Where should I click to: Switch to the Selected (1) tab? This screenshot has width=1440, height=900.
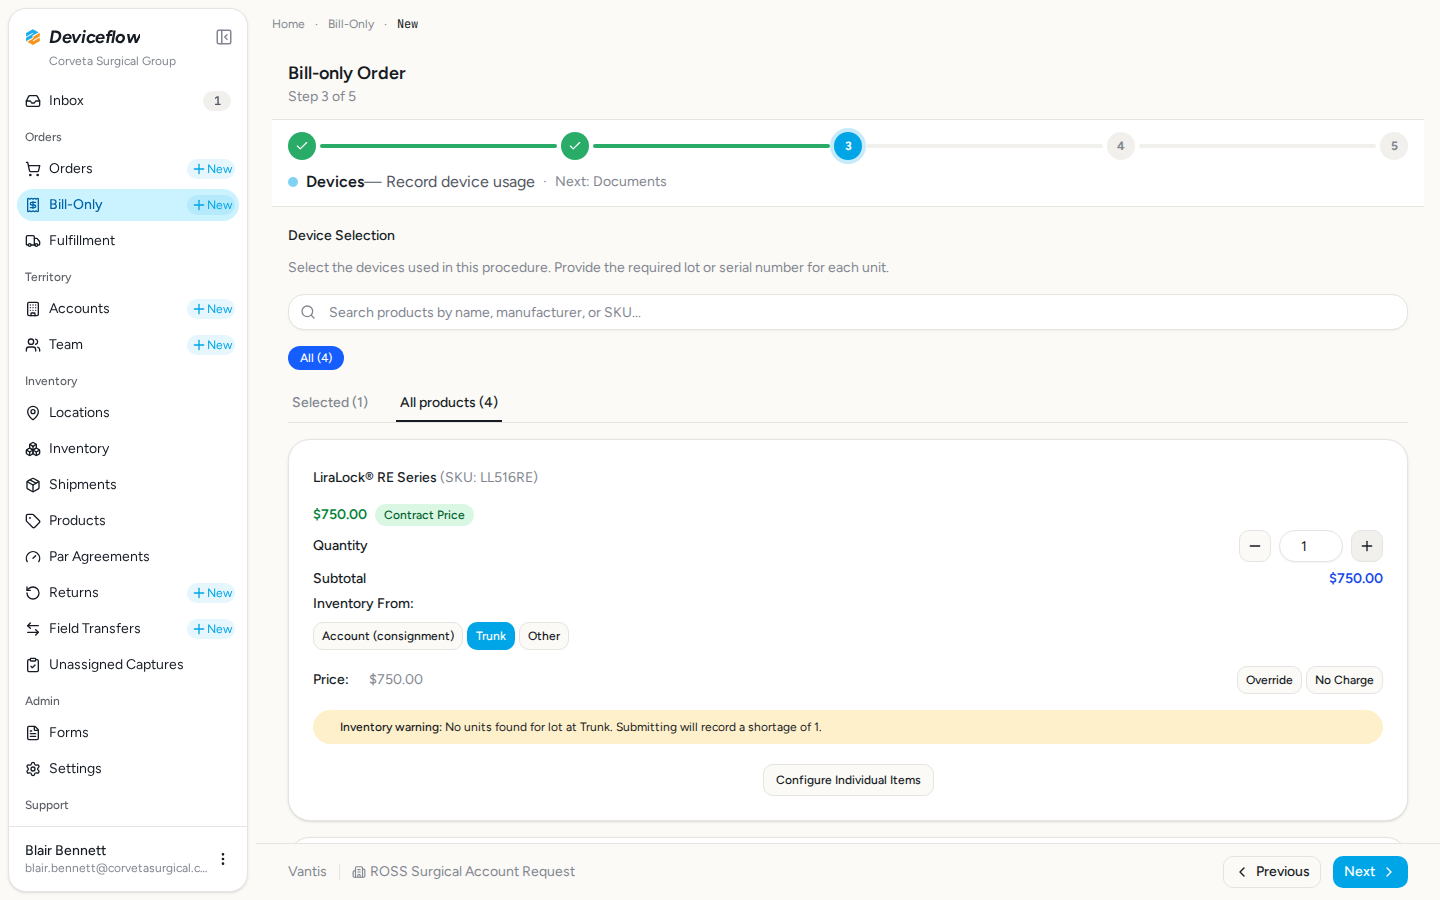(330, 402)
